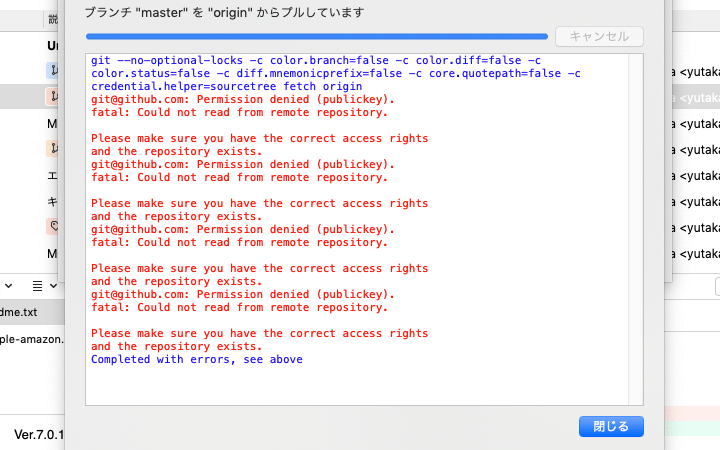Image resolution: width=720 pixels, height=450 pixels.
Task: Click the red tag icon in commit list
Action: [53, 227]
